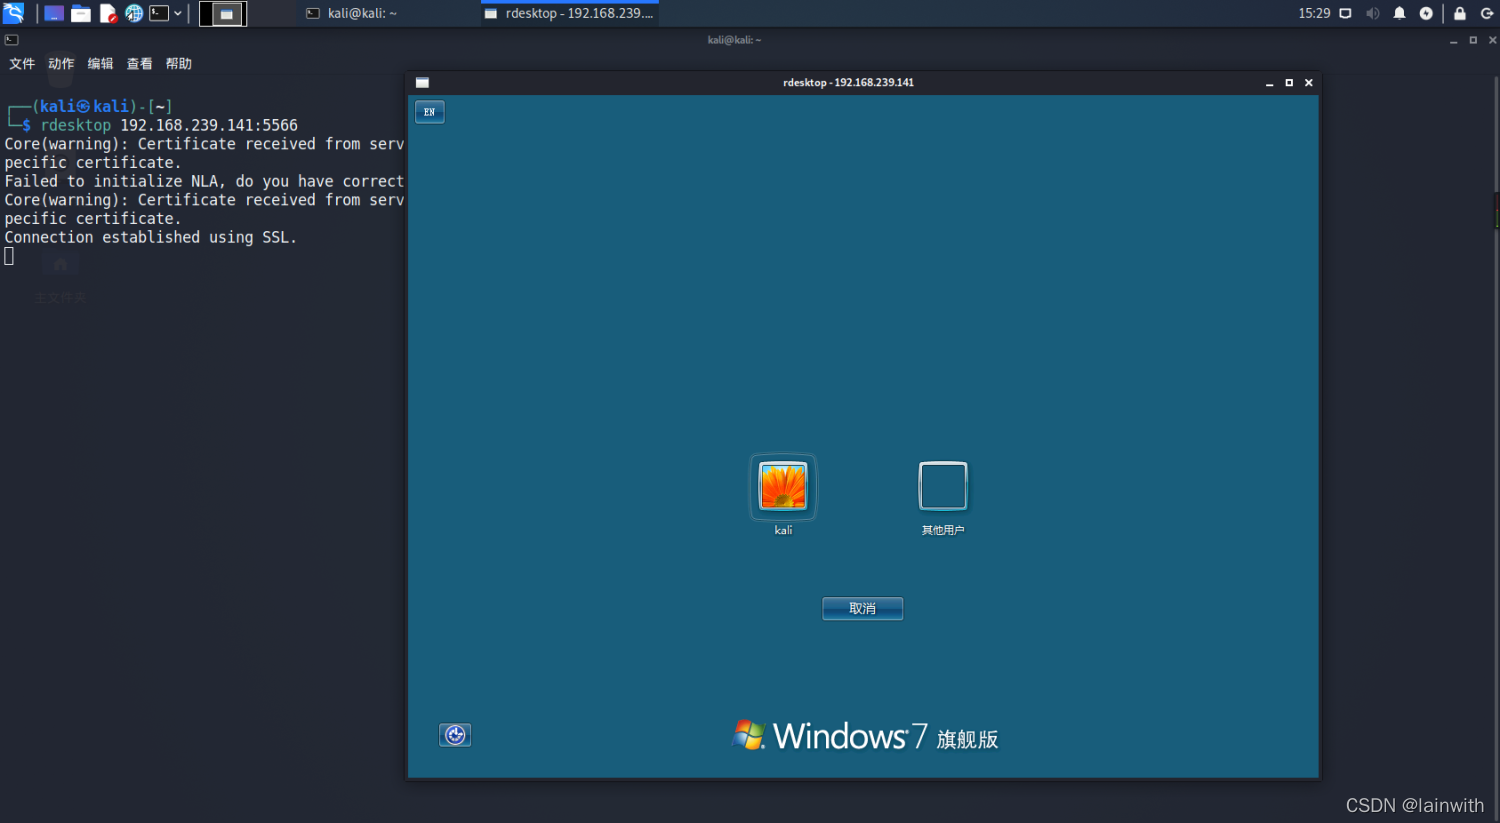Open the Kali dragon applications menu
The height and width of the screenshot is (823, 1500).
point(13,13)
